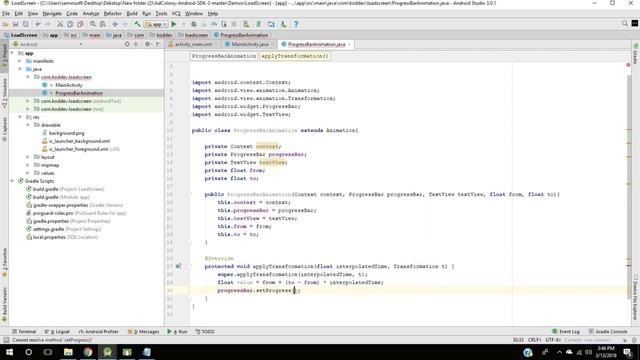Cut selection with the scissors icon
This screenshot has width=640, height=360.
[x=60, y=24]
